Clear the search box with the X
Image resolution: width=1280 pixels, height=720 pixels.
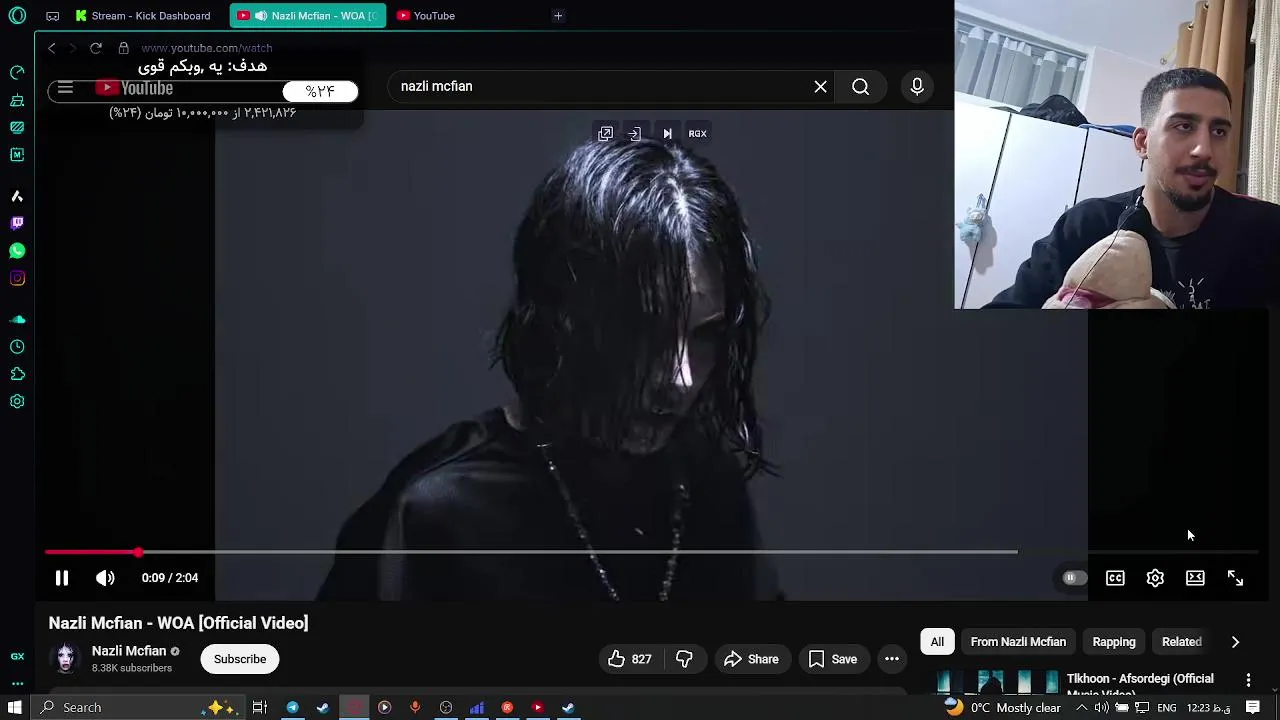820,87
